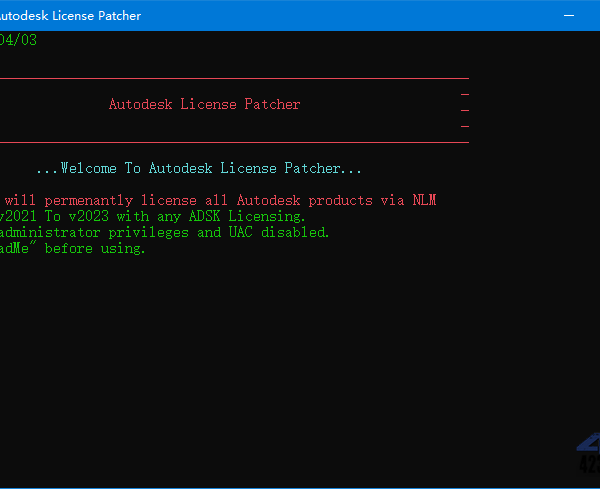Click the green 'before using' line
The width and height of the screenshot is (600, 489).
(73, 248)
